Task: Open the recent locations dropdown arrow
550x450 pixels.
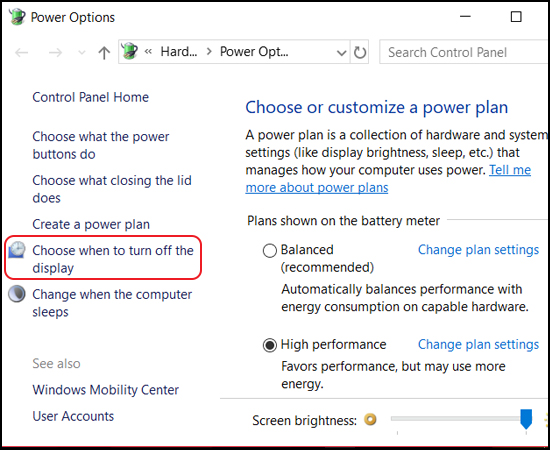Action: click(82, 53)
